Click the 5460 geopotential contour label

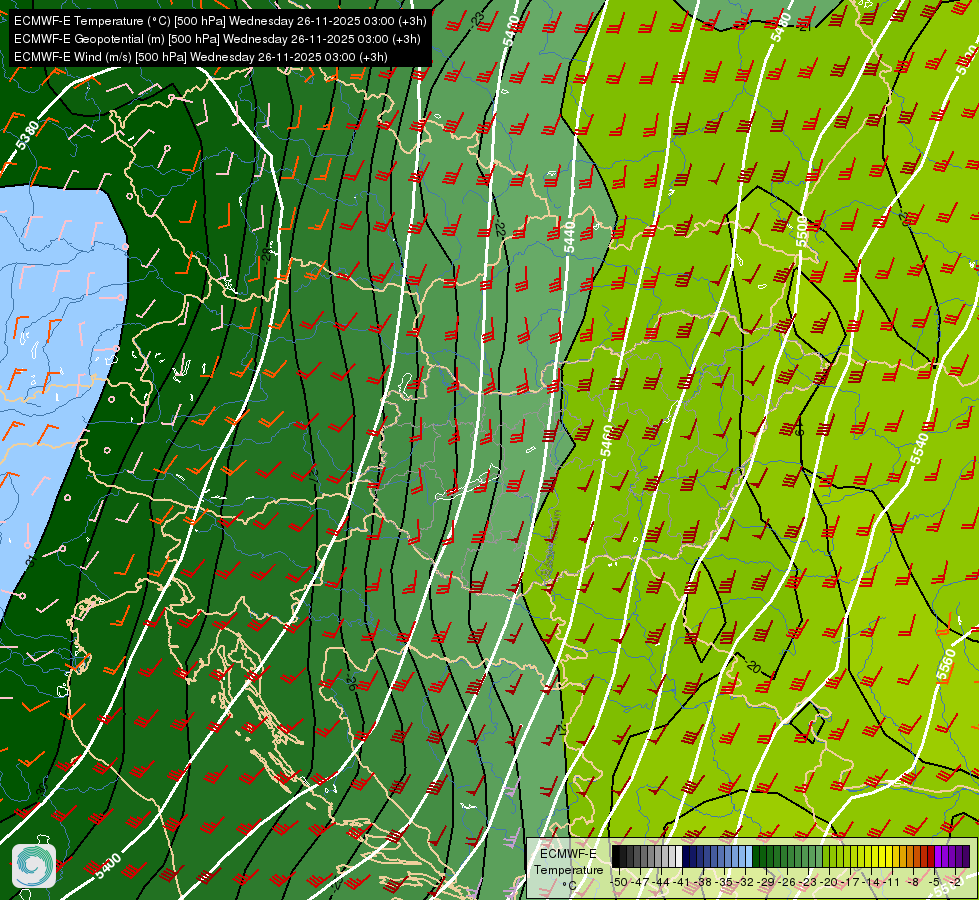606,441
